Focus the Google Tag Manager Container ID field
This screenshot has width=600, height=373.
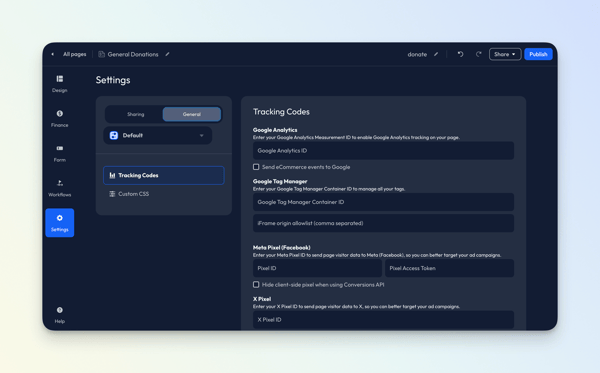pyautogui.click(x=383, y=202)
